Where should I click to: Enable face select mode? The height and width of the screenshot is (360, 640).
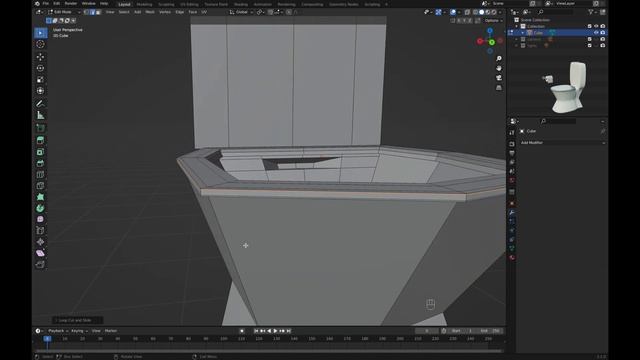98,12
